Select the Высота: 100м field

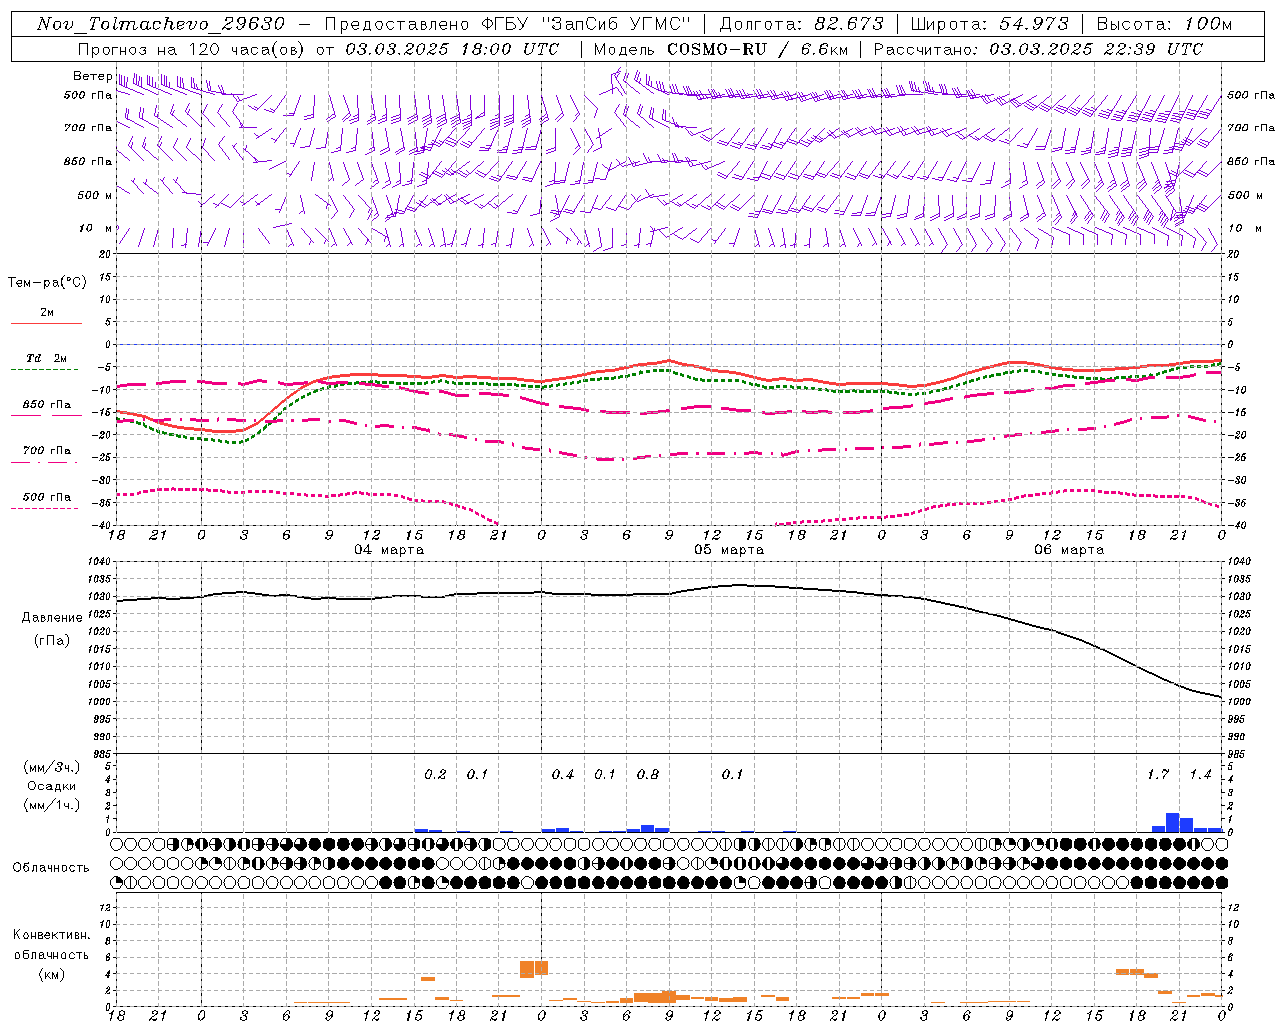1164,24
